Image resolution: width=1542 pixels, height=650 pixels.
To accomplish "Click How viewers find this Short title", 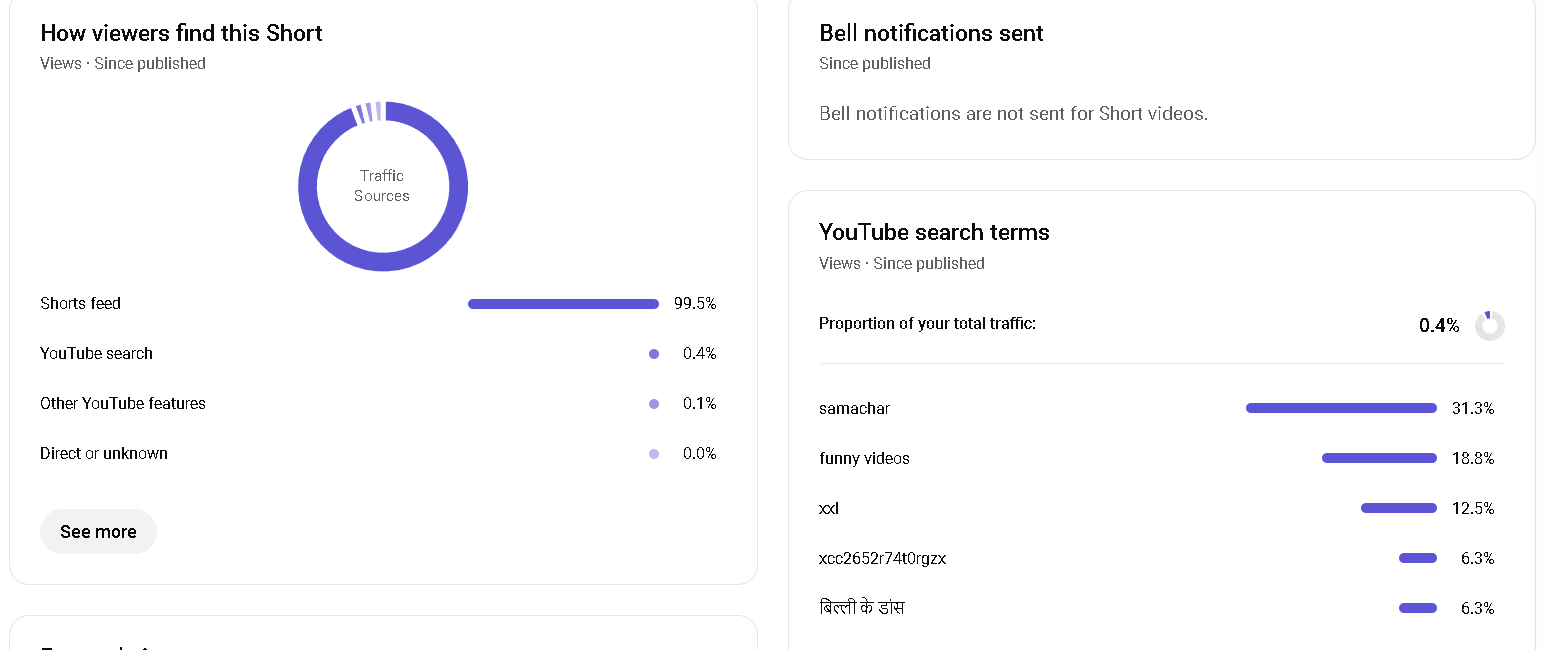I will point(181,33).
